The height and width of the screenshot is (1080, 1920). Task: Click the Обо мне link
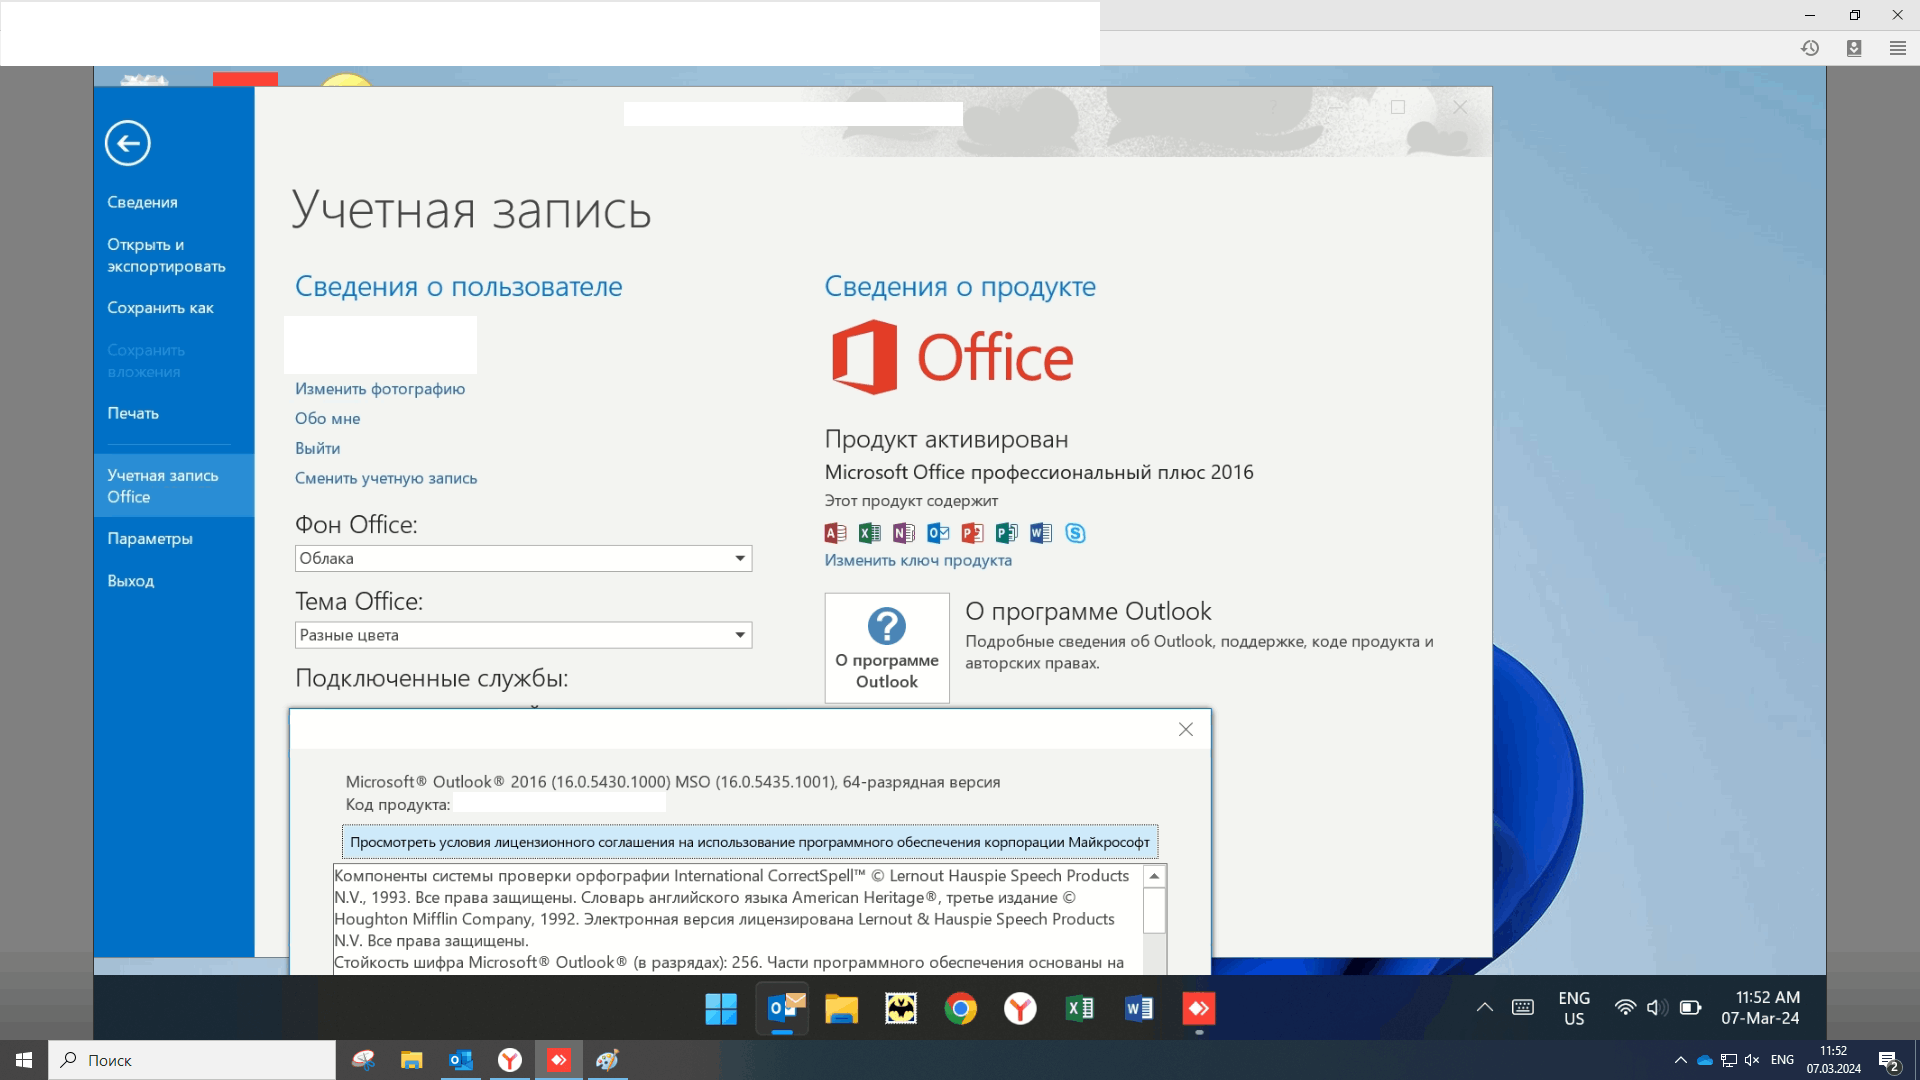point(327,419)
